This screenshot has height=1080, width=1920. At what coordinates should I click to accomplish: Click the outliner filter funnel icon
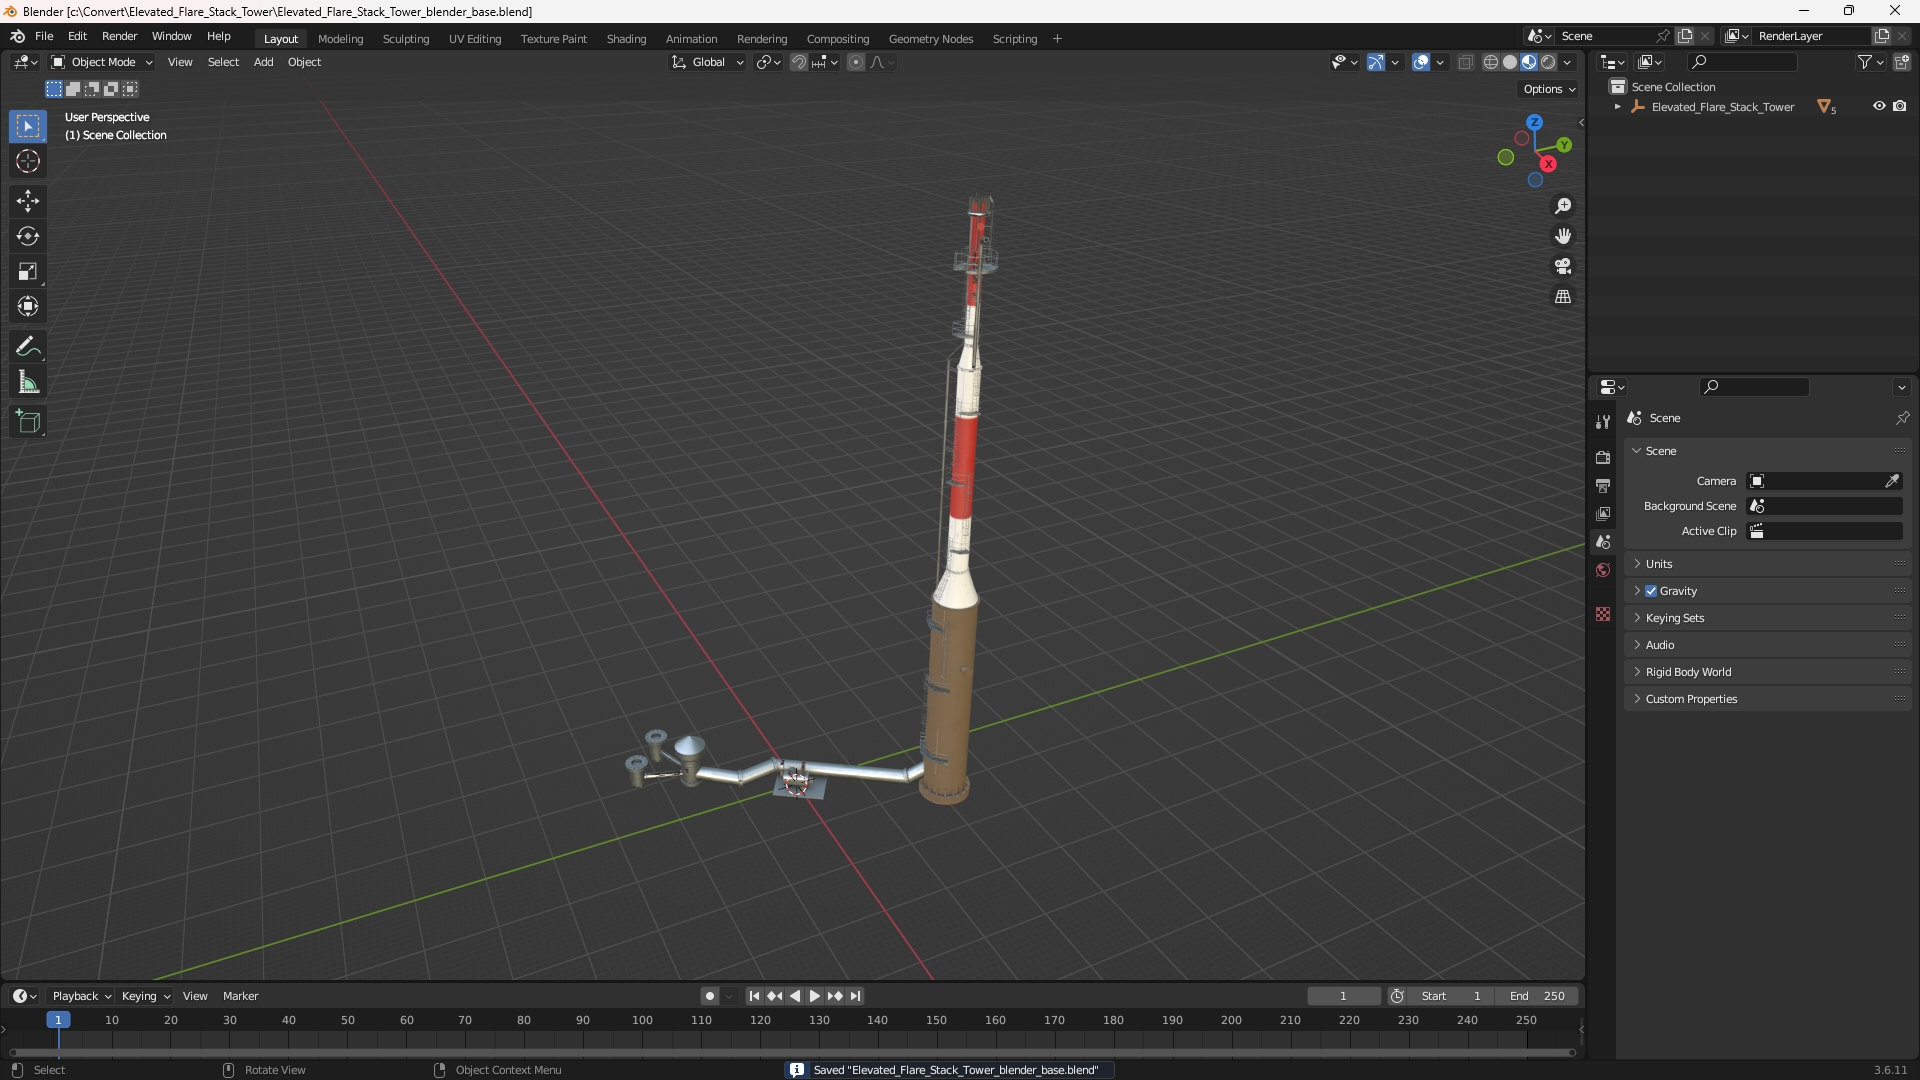1864,62
